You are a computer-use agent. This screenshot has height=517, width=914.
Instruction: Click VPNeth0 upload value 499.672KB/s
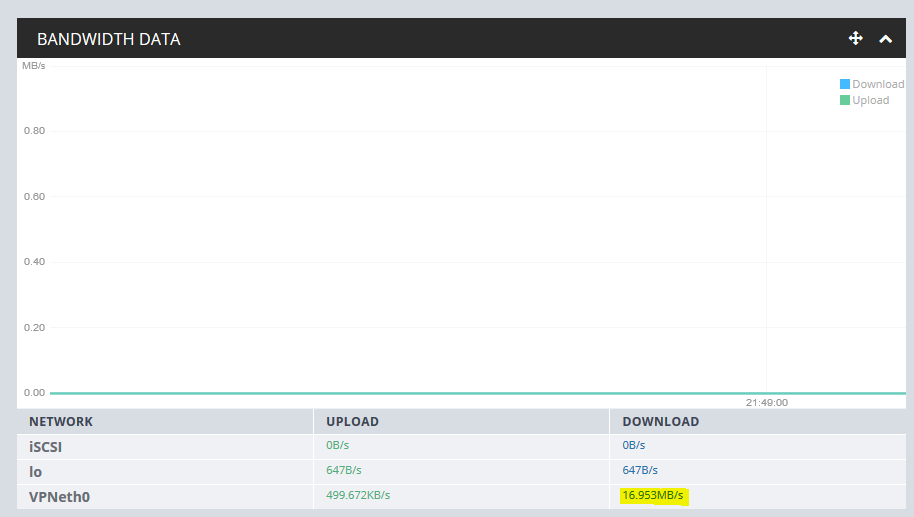point(358,495)
